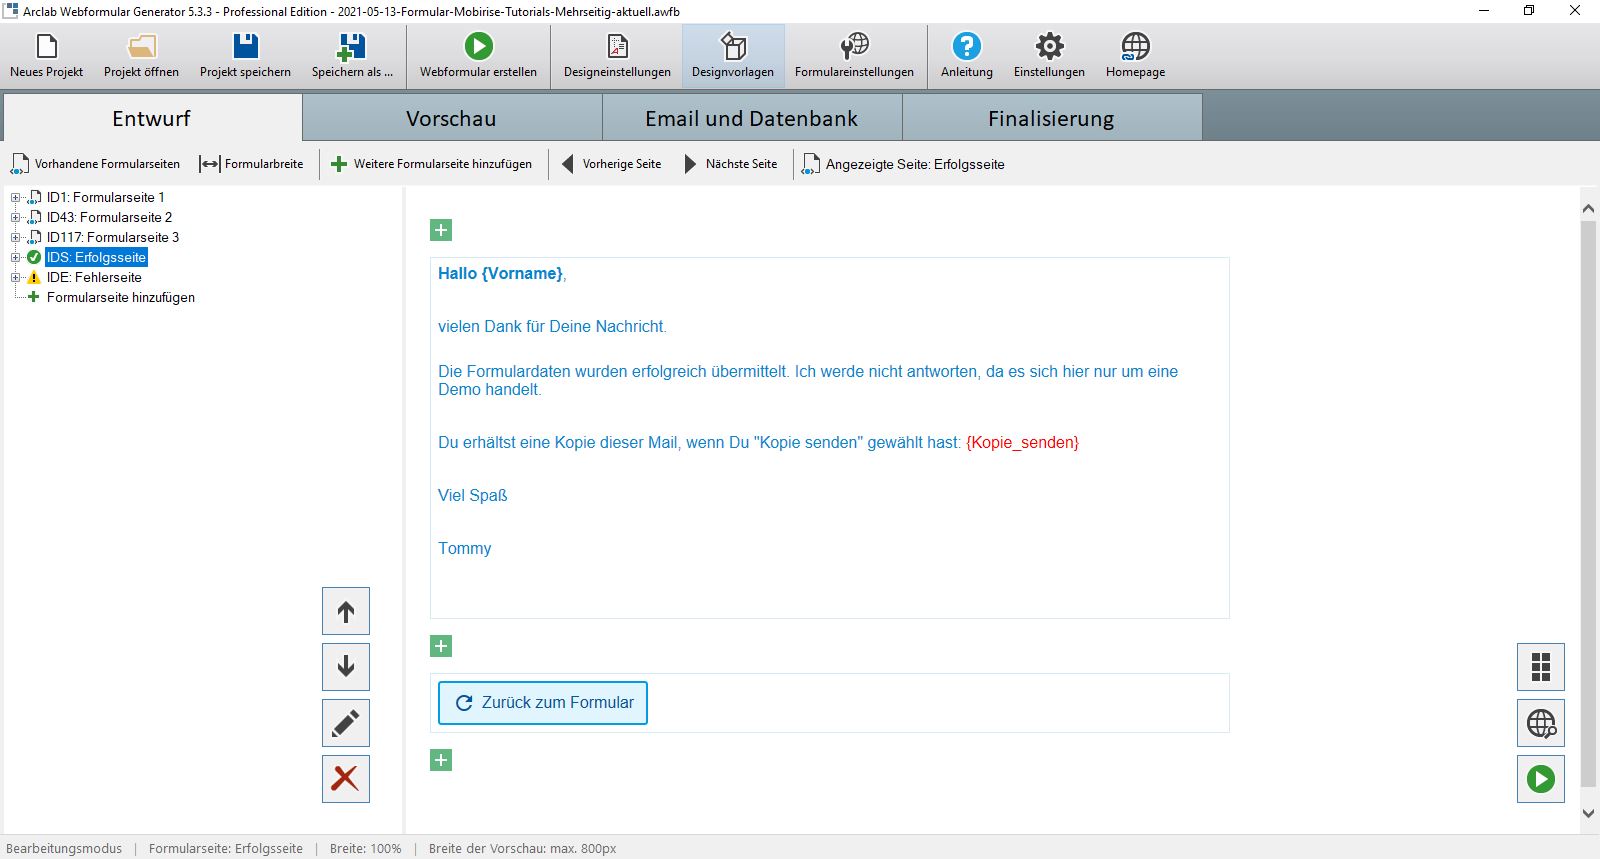This screenshot has height=859, width=1600.
Task: Expand ID43: Formularseite 2 node
Action: (x=15, y=217)
